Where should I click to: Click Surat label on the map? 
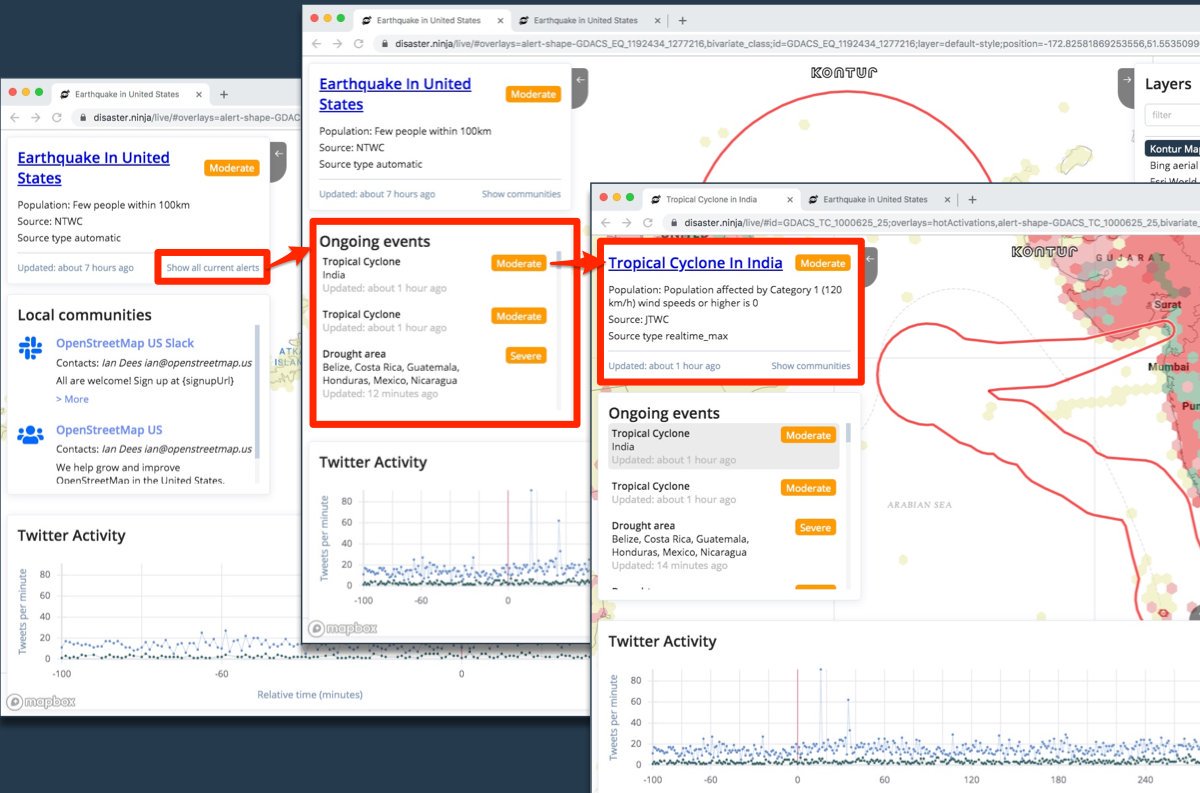point(1167,303)
